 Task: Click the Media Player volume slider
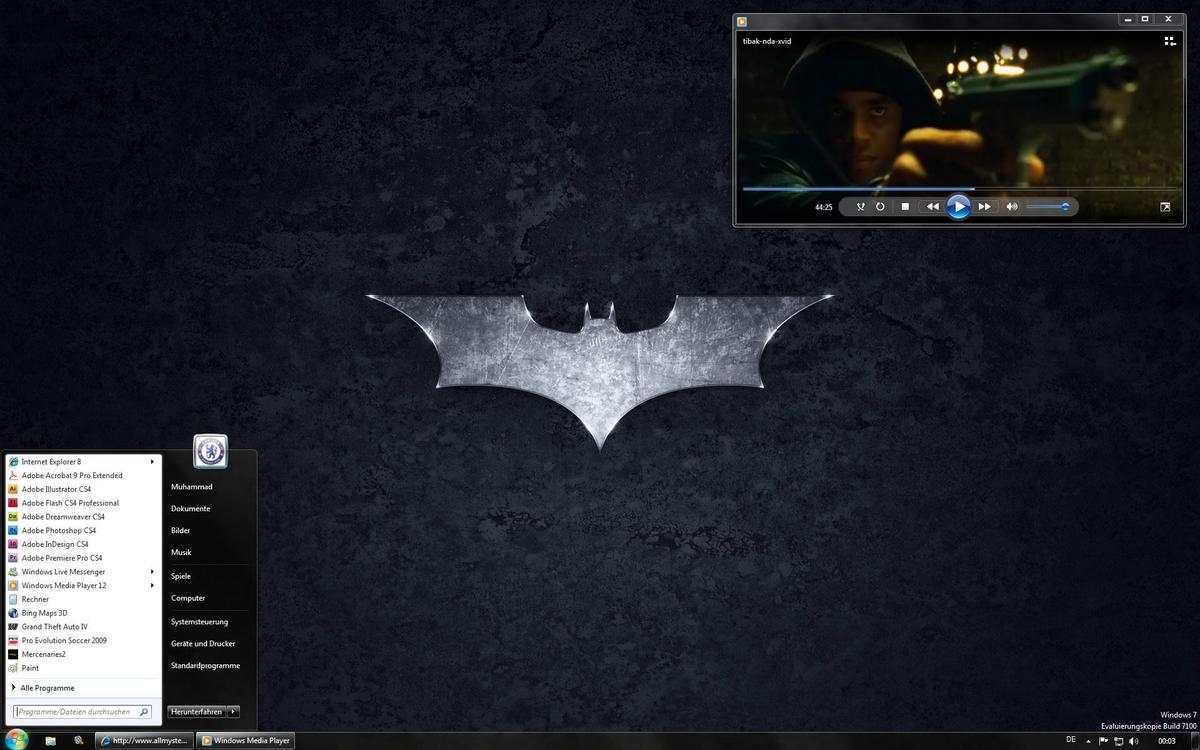(1048, 207)
